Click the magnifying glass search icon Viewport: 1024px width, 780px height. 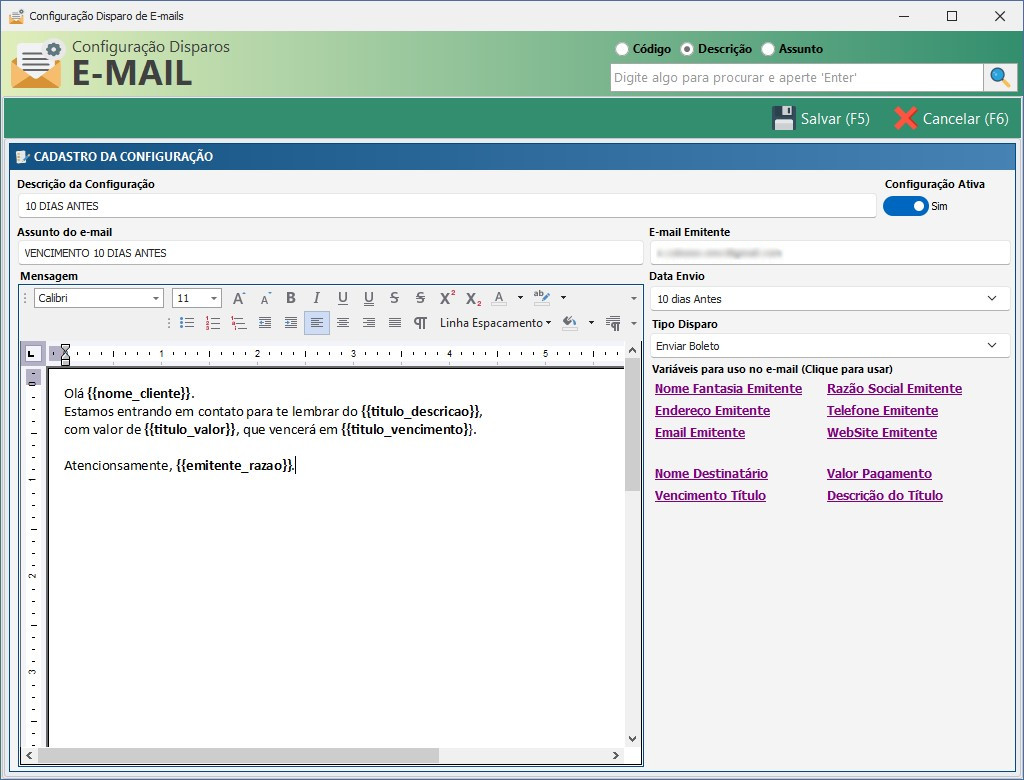[999, 78]
